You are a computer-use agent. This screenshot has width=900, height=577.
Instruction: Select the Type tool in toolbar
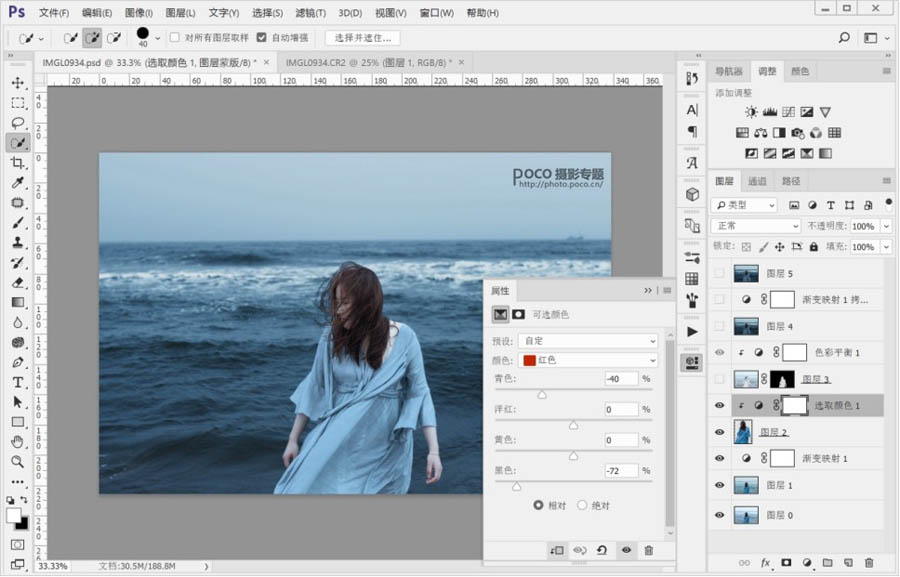coord(17,382)
